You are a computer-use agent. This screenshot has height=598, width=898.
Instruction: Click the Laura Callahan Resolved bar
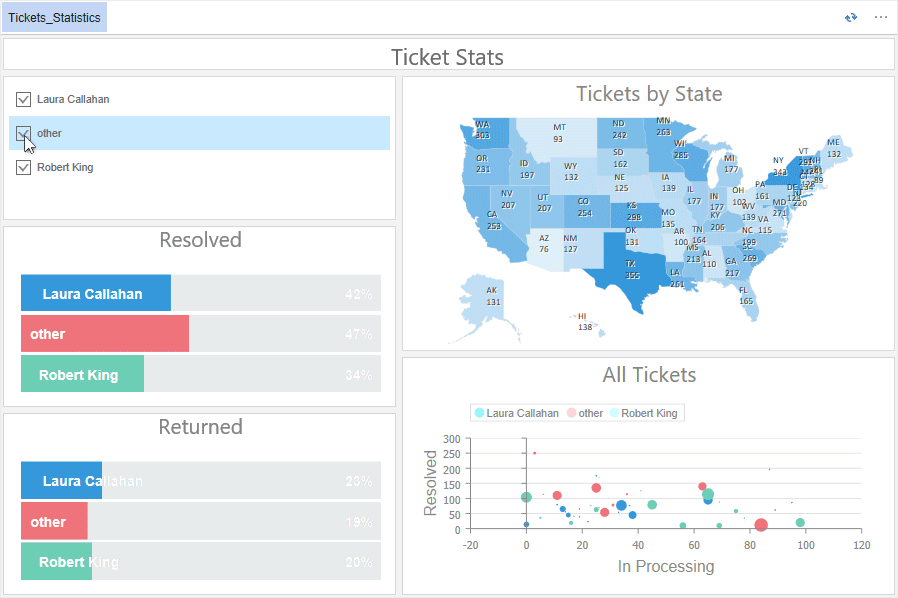coord(96,293)
